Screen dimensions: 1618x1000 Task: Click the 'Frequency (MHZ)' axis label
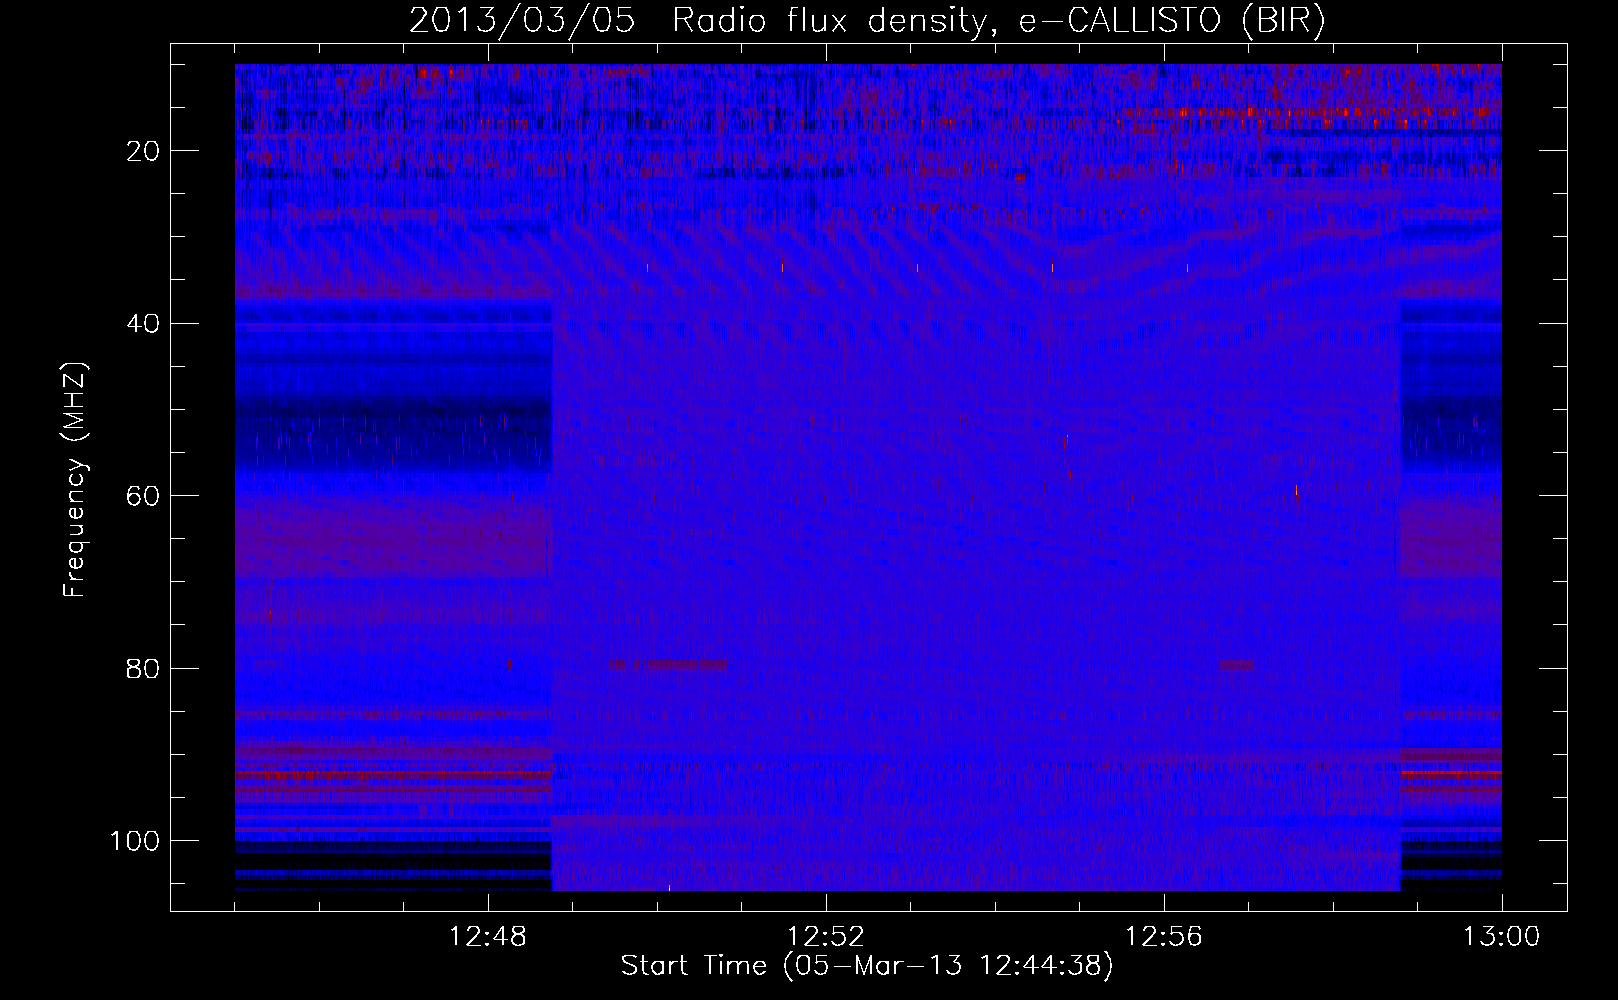(75, 479)
